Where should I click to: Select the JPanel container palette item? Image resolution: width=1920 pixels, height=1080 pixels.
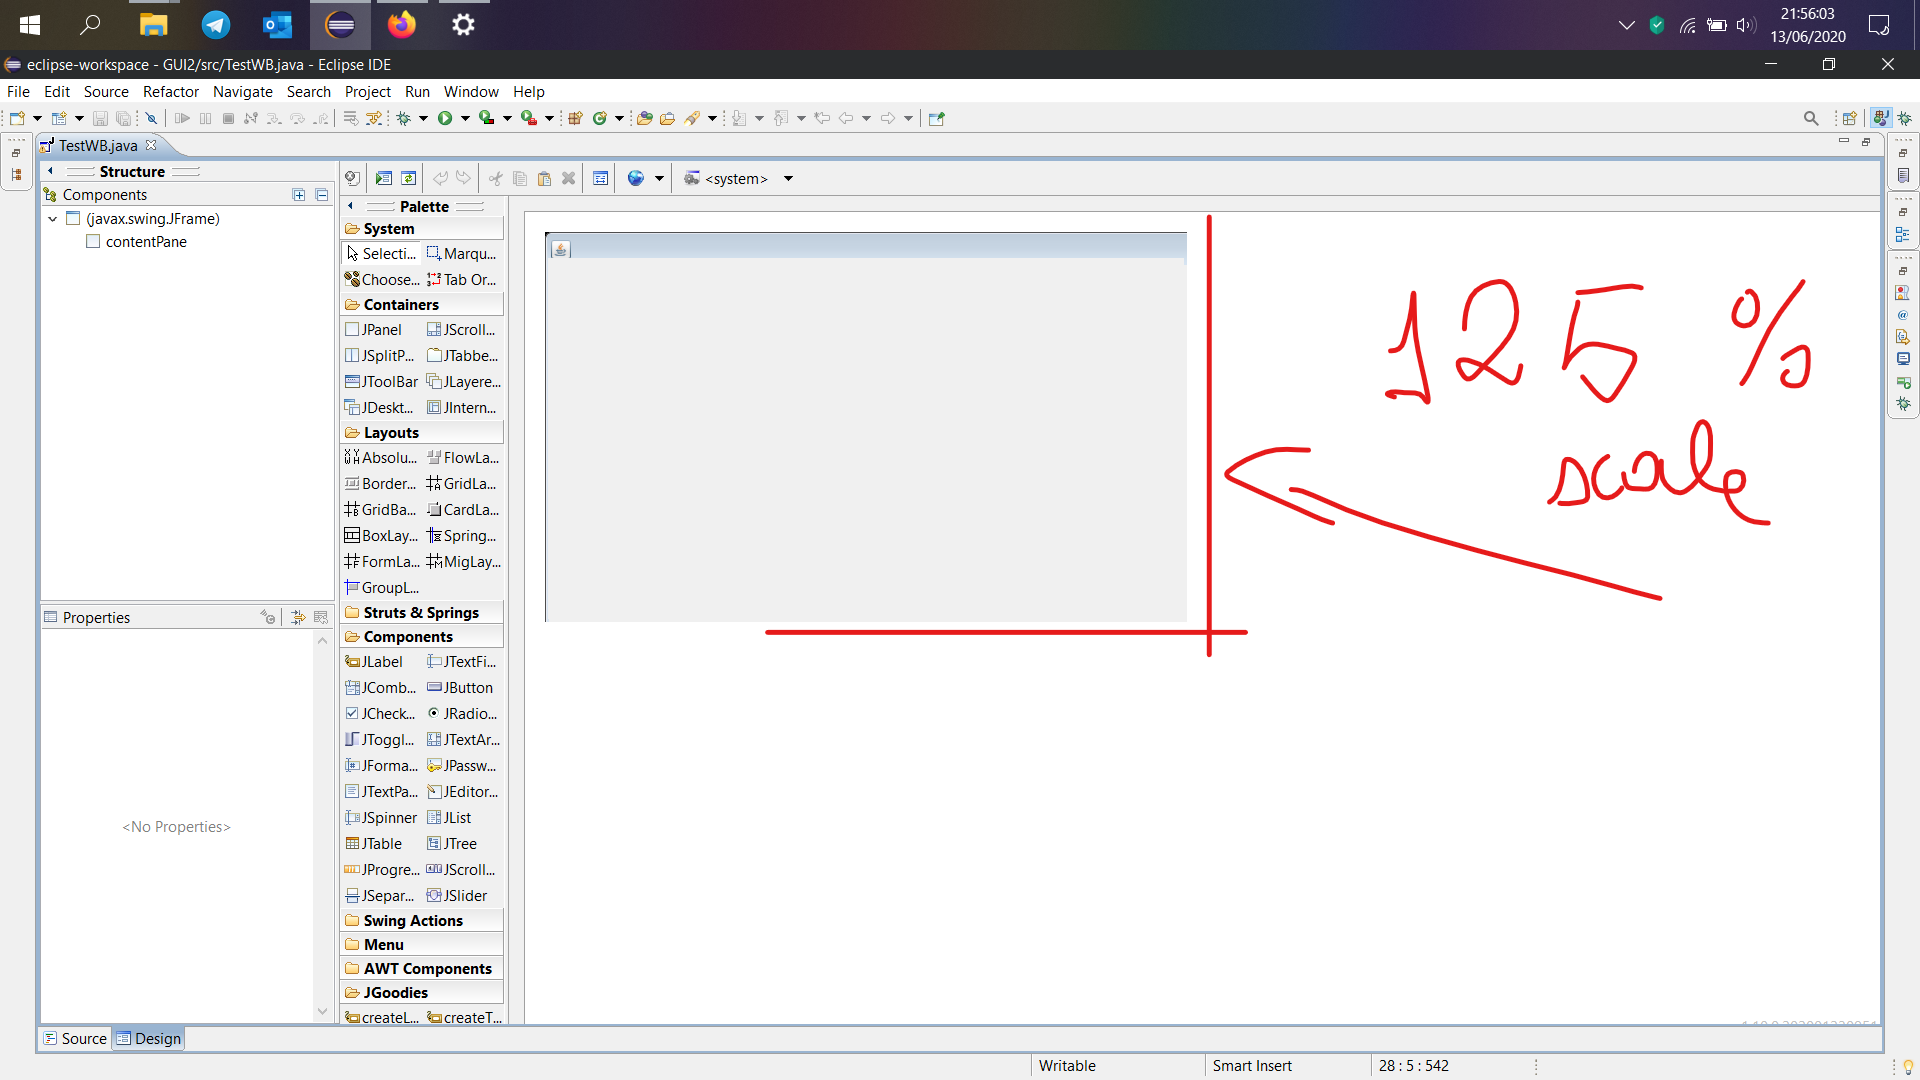point(373,330)
